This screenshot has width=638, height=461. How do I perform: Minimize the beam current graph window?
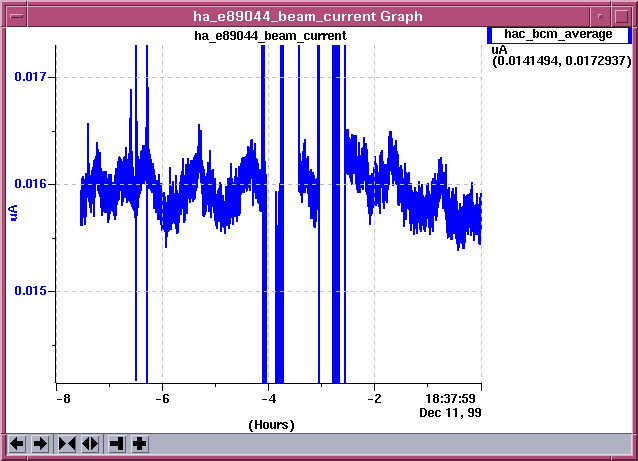tap(599, 16)
